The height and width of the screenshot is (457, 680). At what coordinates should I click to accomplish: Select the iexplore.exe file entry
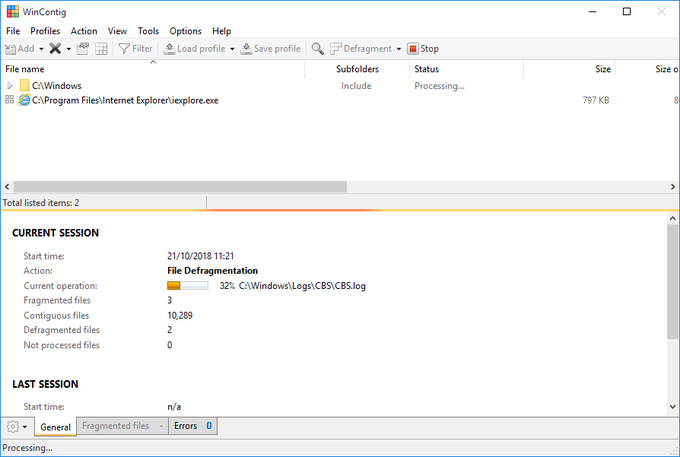coord(125,101)
